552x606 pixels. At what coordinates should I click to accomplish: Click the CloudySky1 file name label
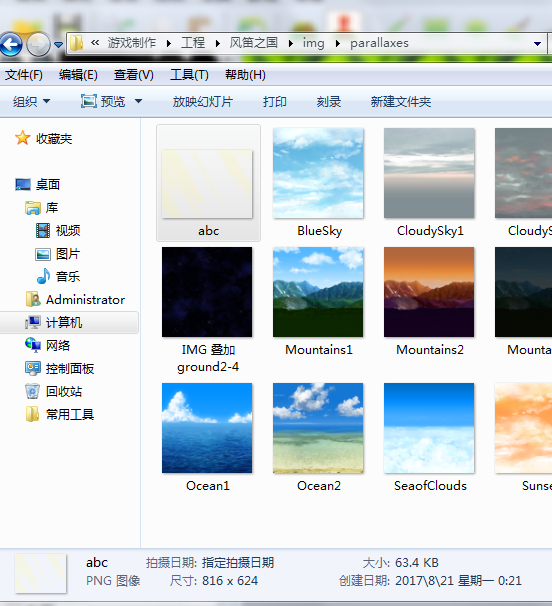pyautogui.click(x=430, y=231)
